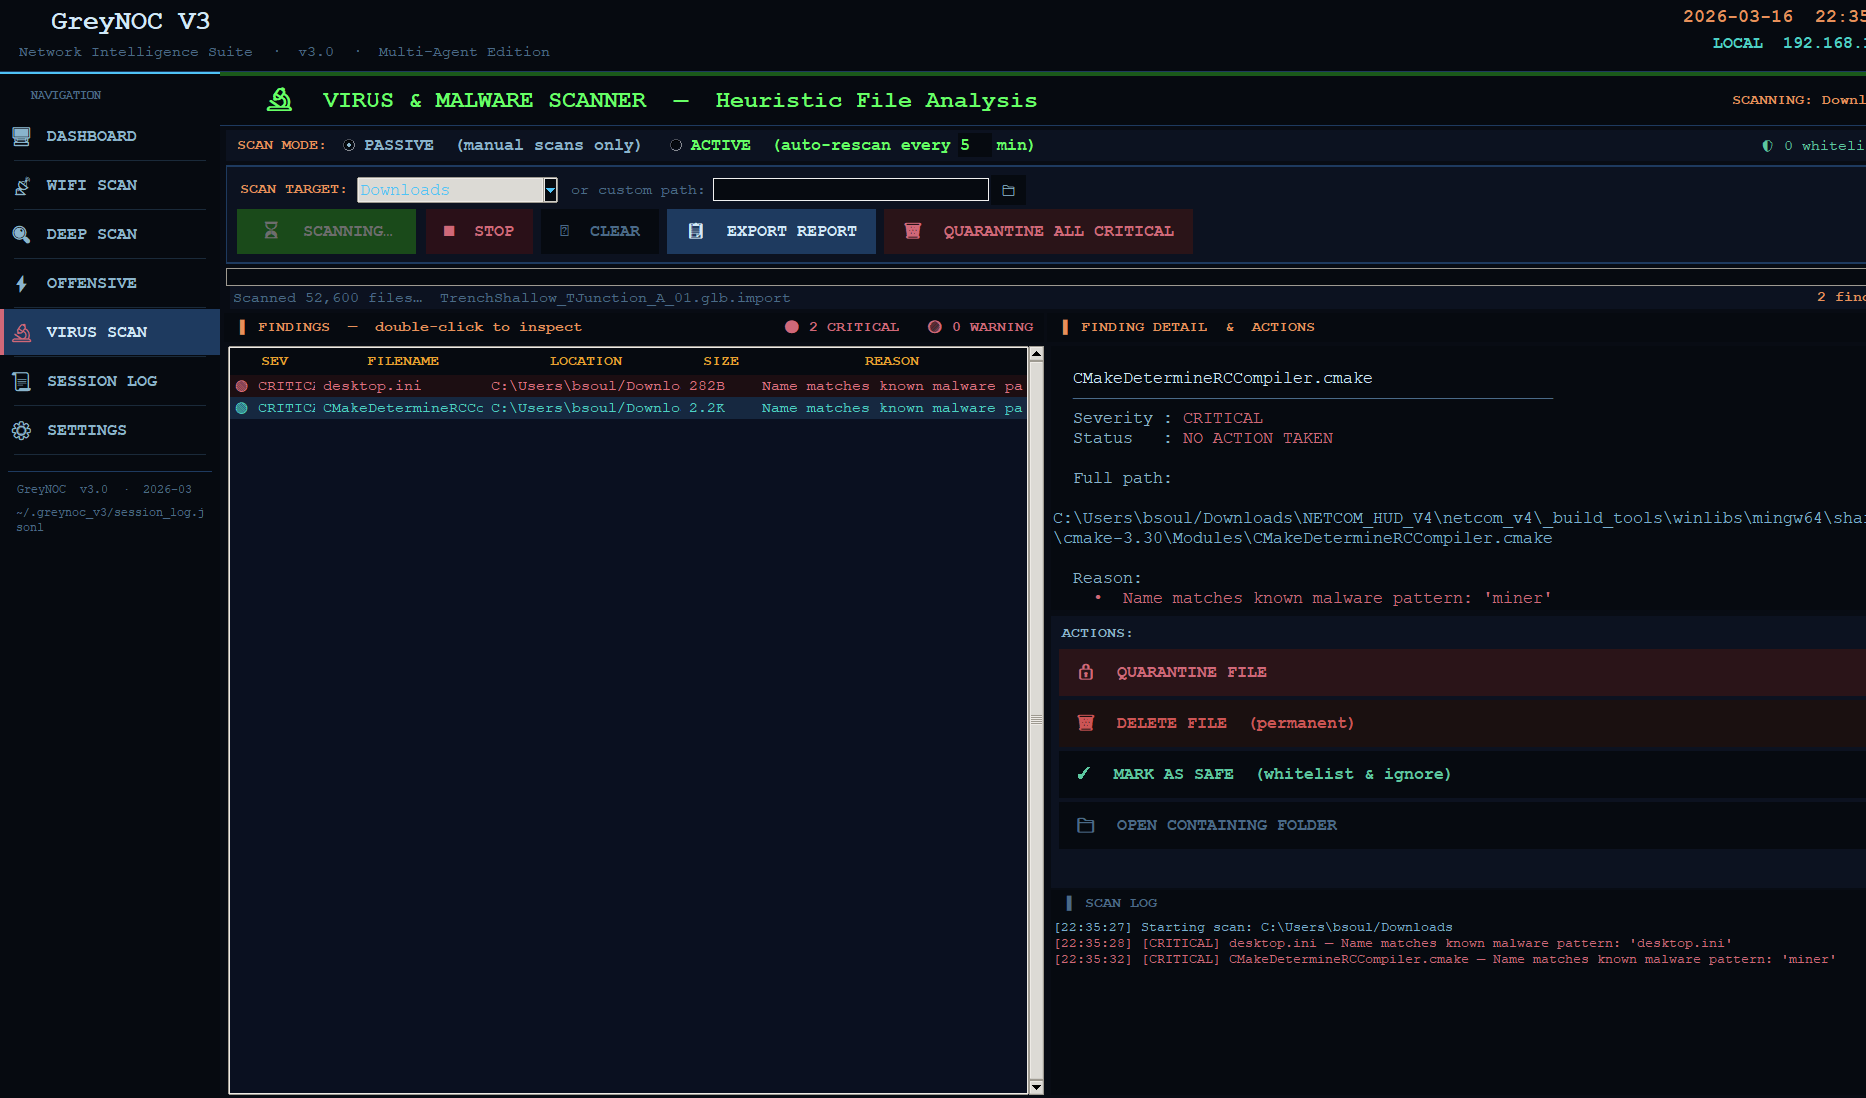
Task: Click the Deep Scan magnifier icon
Action: (x=21, y=234)
